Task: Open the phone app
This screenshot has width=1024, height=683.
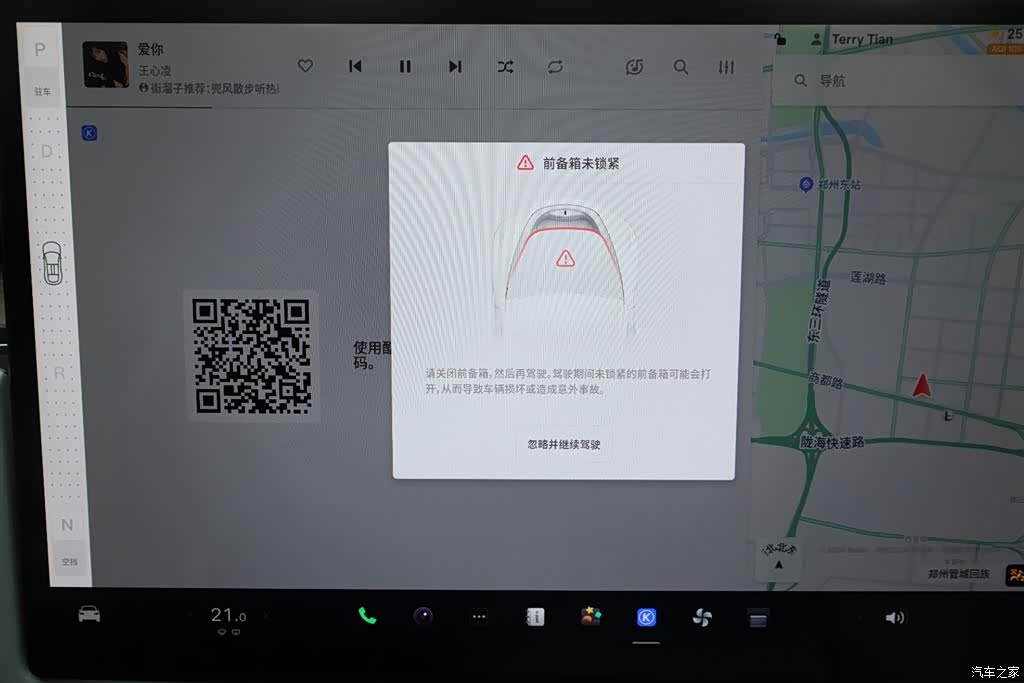Action: tap(367, 615)
